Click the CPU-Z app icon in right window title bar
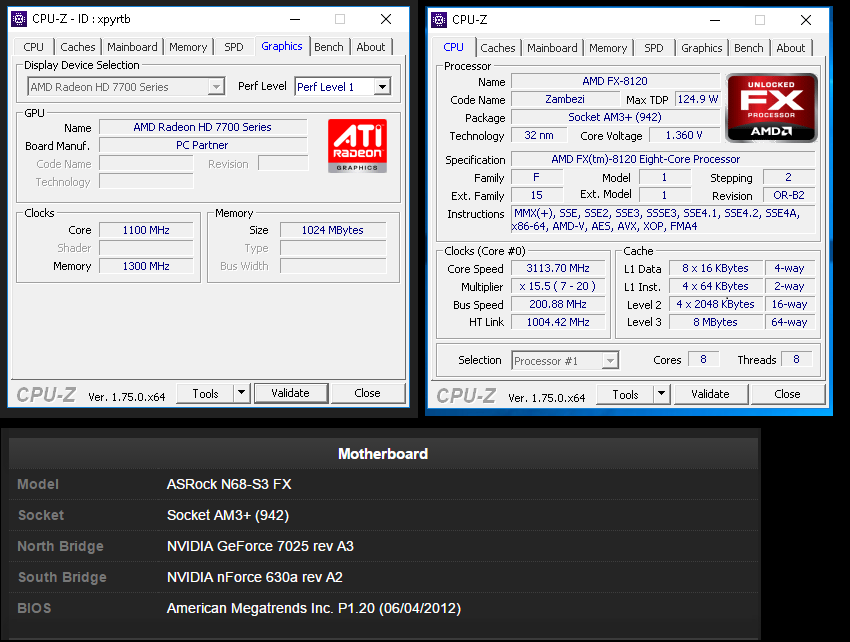This screenshot has width=850, height=642. coord(439,20)
